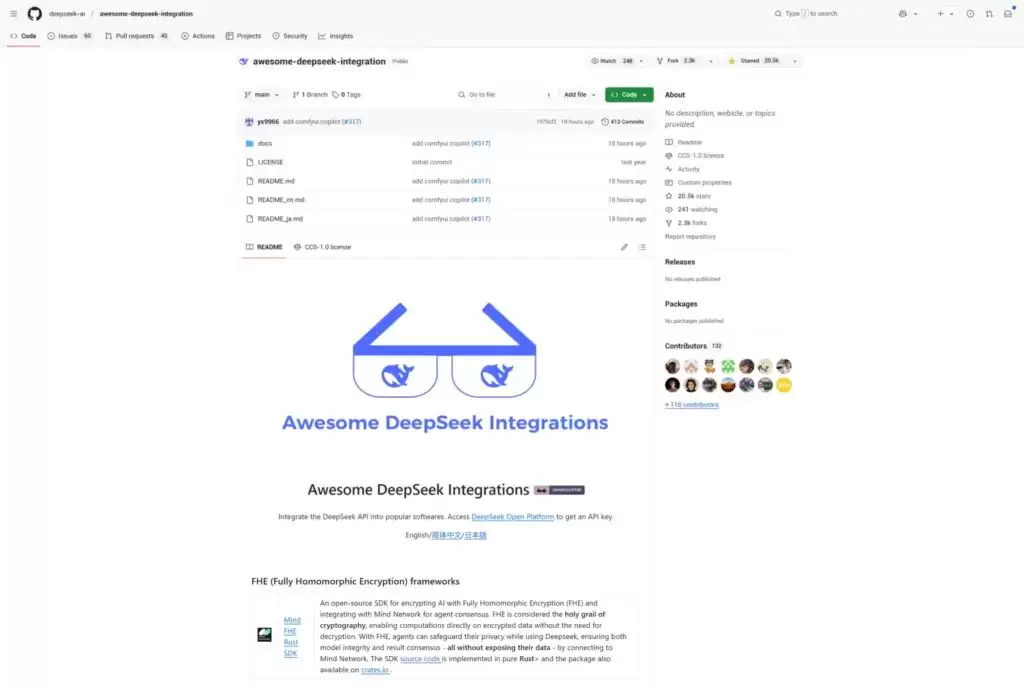
Task: Switch to the Insights tab
Action: pyautogui.click(x=335, y=36)
